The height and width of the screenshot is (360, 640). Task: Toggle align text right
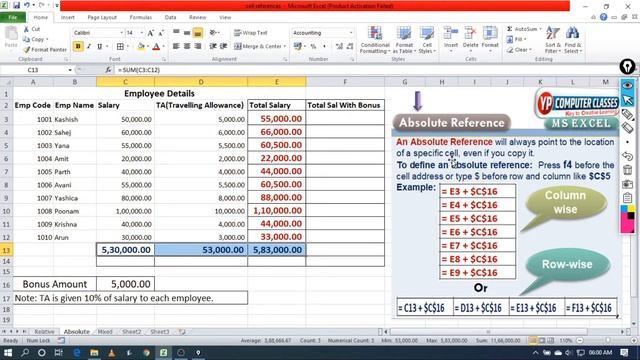tap(198, 47)
